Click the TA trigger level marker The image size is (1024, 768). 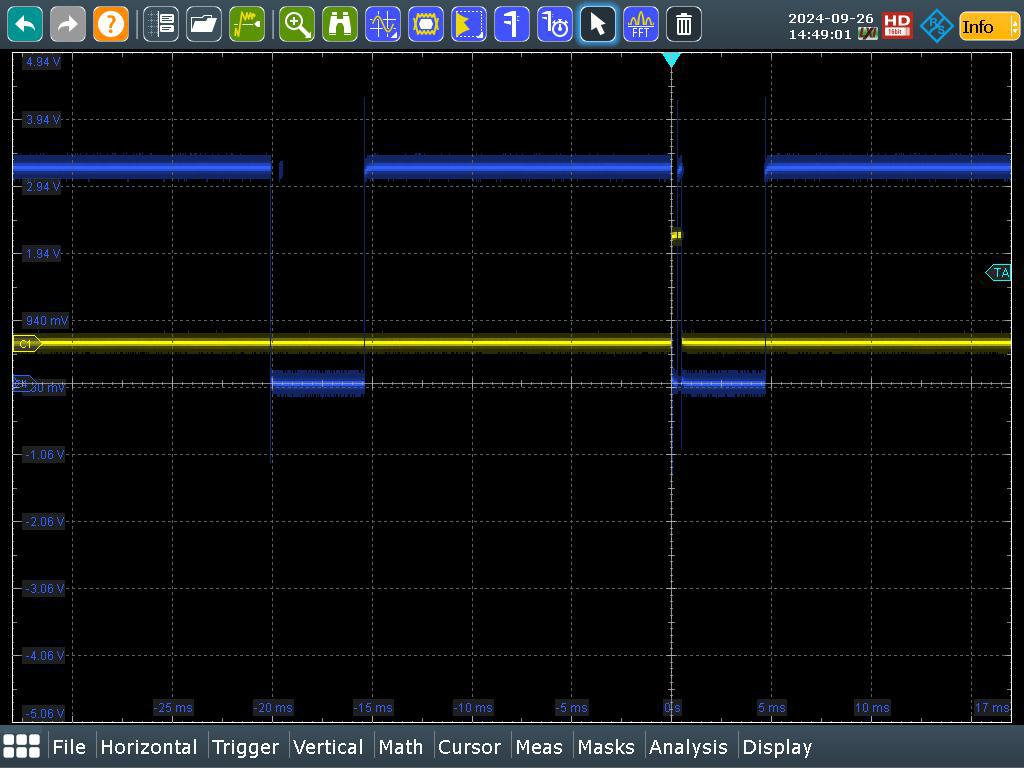click(x=999, y=272)
